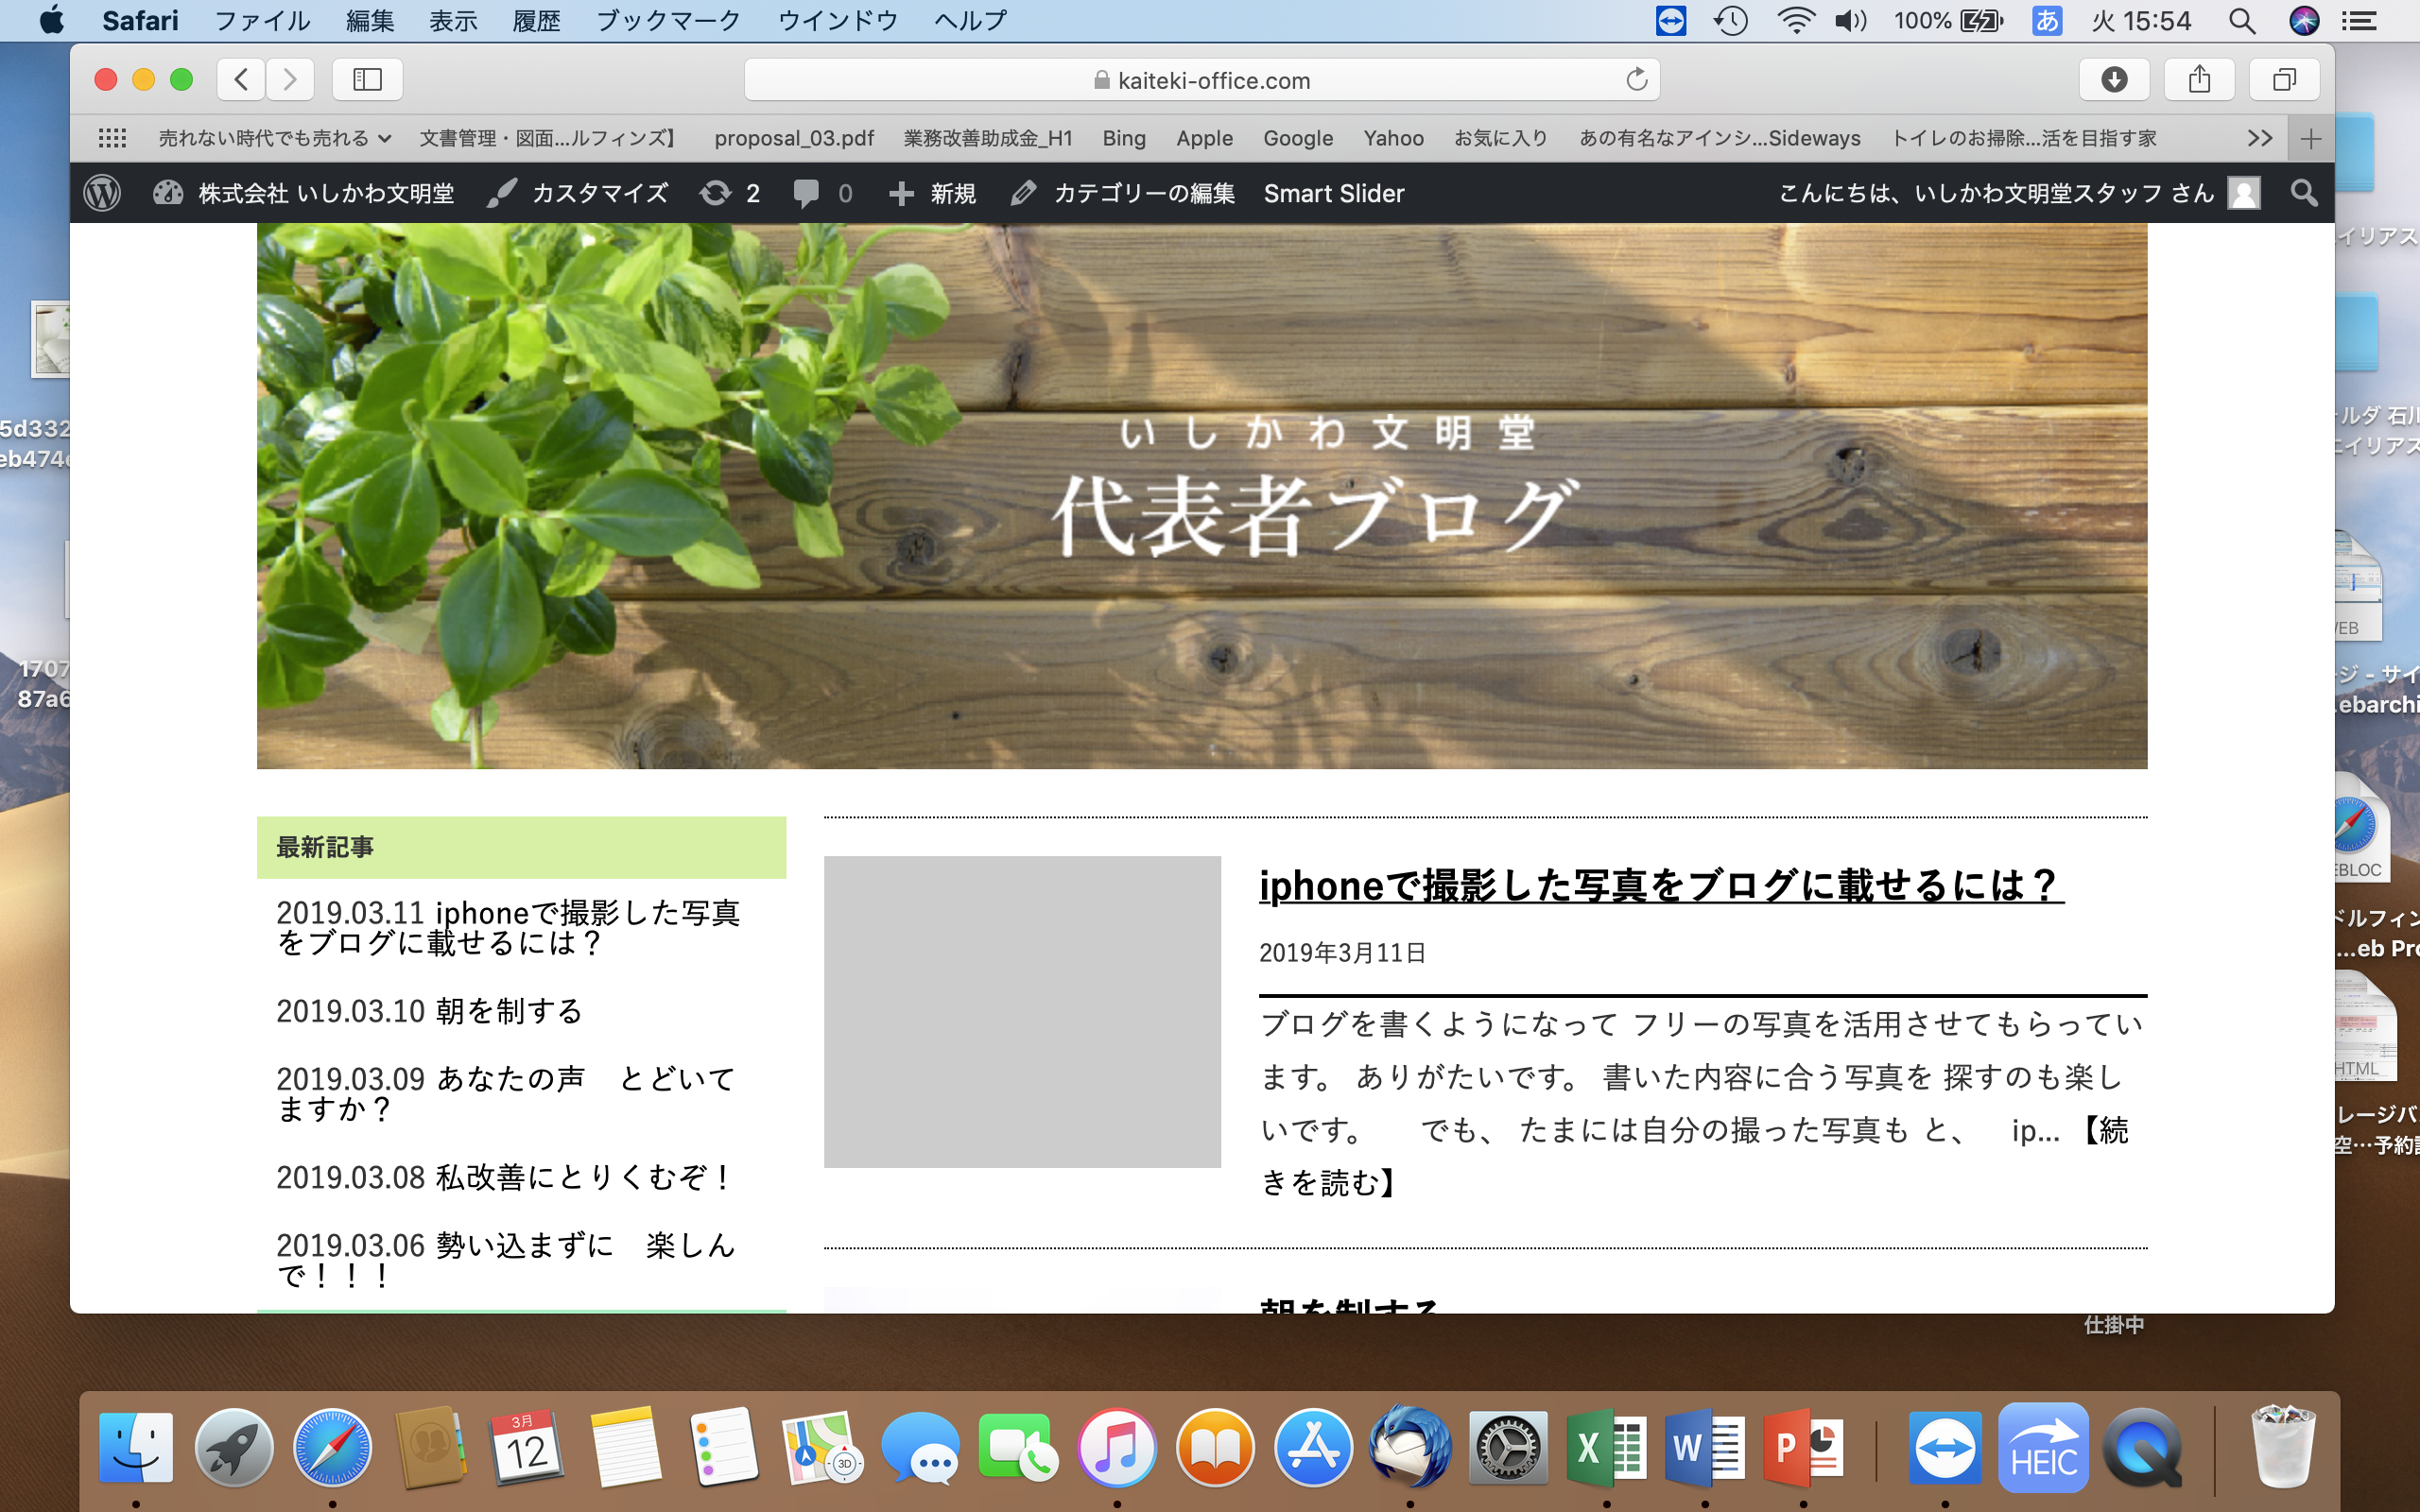Click the kaiteki-office.com address field
2420x1512 pixels.
tap(1200, 80)
